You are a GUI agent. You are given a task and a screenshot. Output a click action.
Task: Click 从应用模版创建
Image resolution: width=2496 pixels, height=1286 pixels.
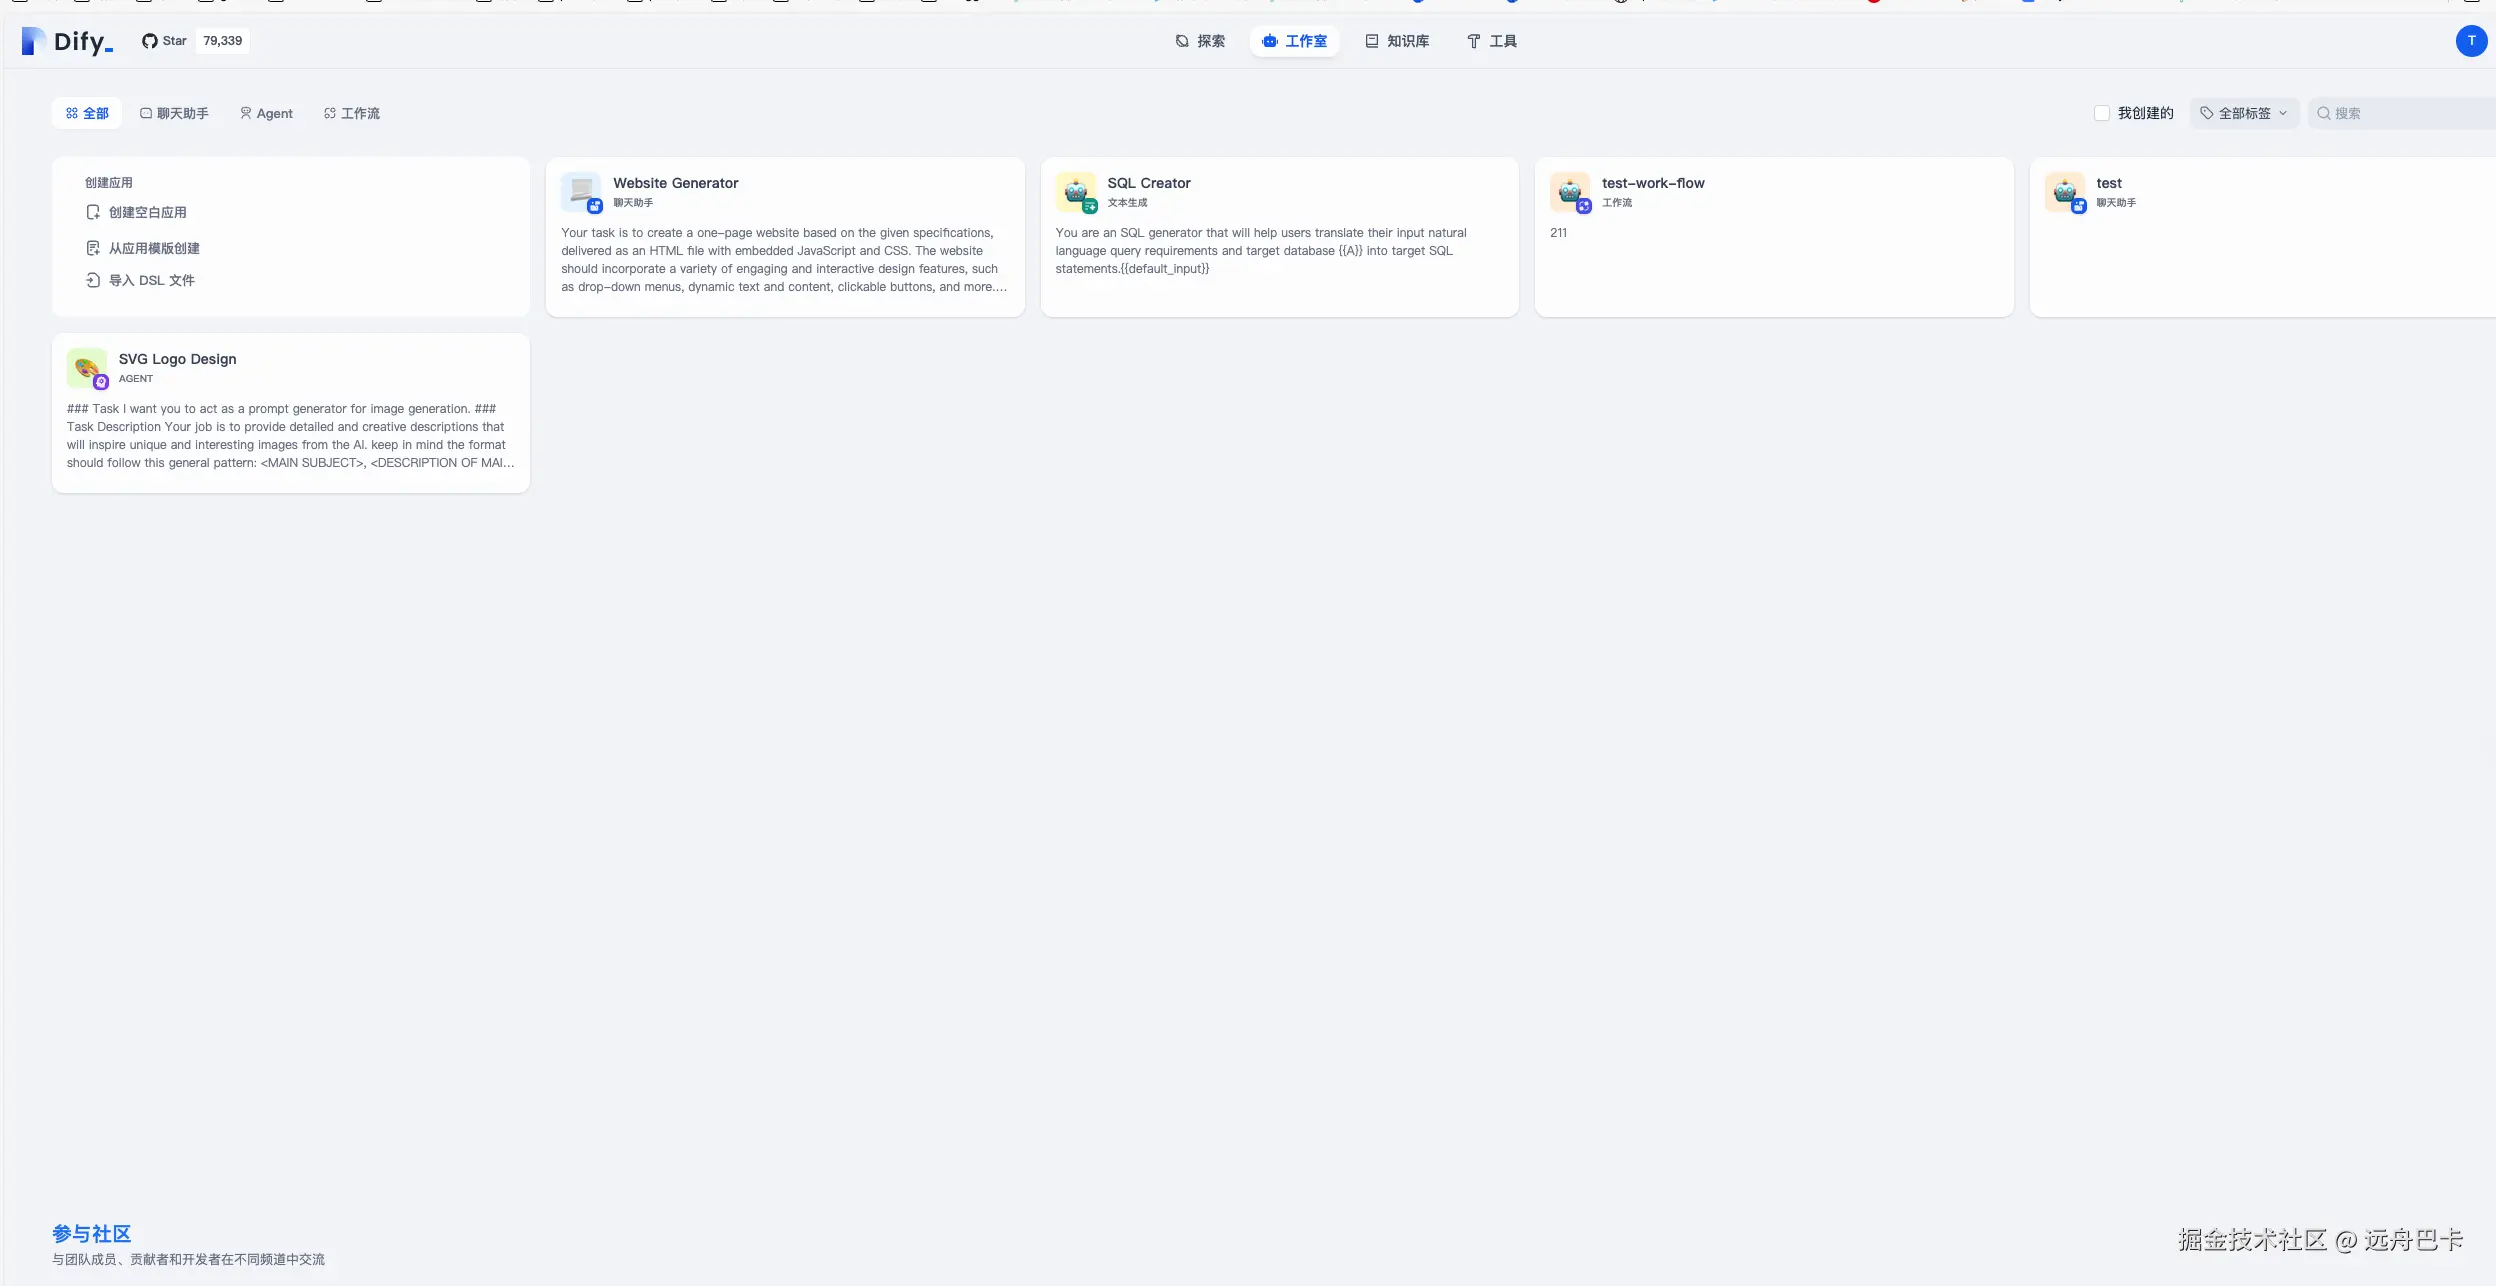click(x=154, y=248)
